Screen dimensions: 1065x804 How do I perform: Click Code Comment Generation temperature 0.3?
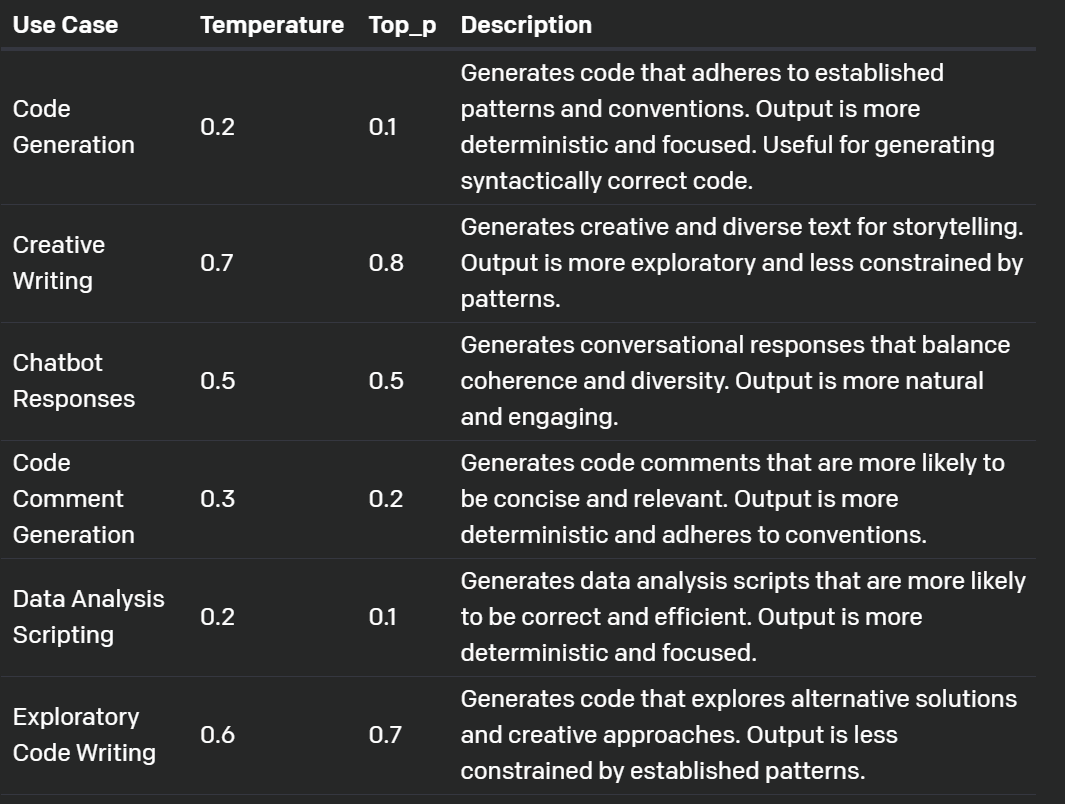[217, 499]
